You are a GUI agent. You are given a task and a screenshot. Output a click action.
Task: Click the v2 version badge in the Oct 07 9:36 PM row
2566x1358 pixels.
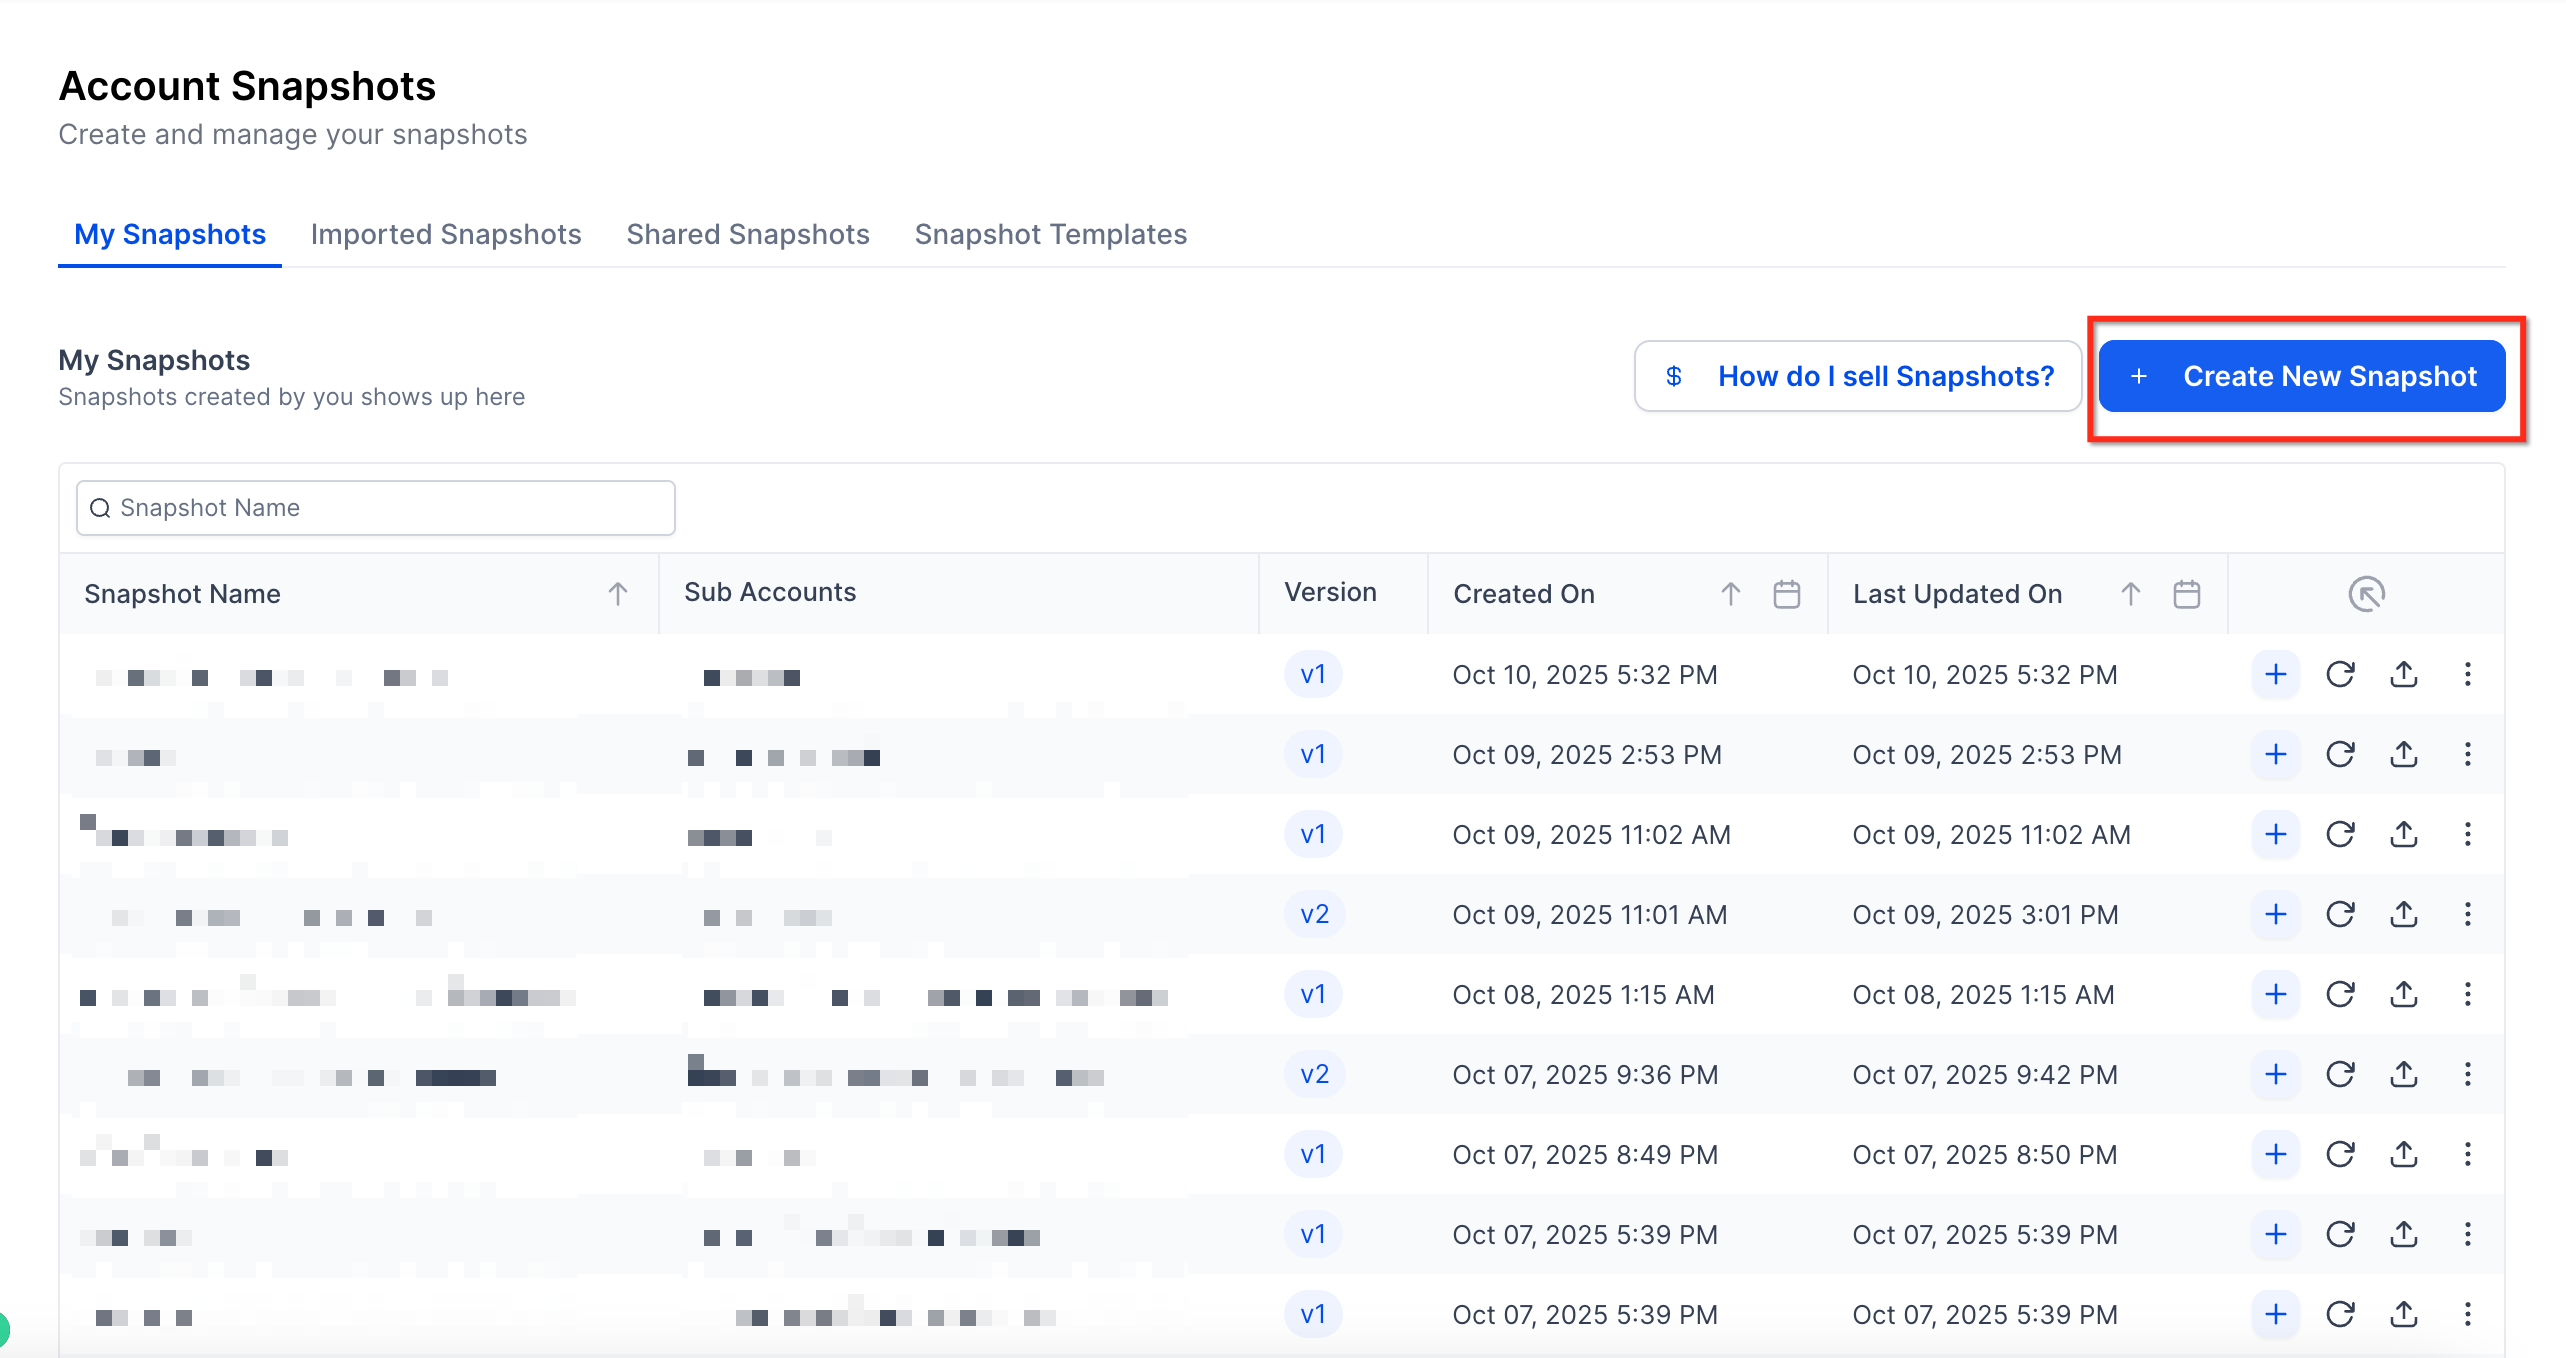pyautogui.click(x=1314, y=1075)
